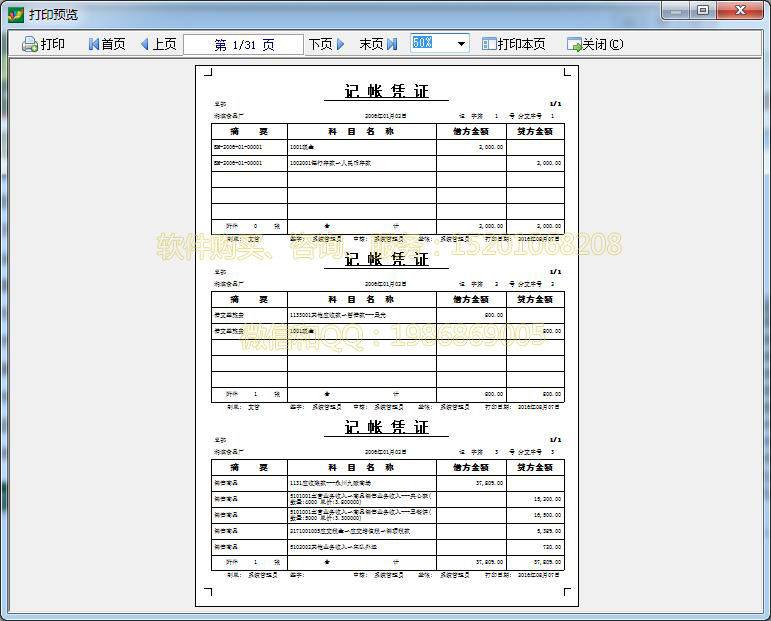771x621 pixels.
Task: Print only current page (打印本页)
Action: [514, 44]
